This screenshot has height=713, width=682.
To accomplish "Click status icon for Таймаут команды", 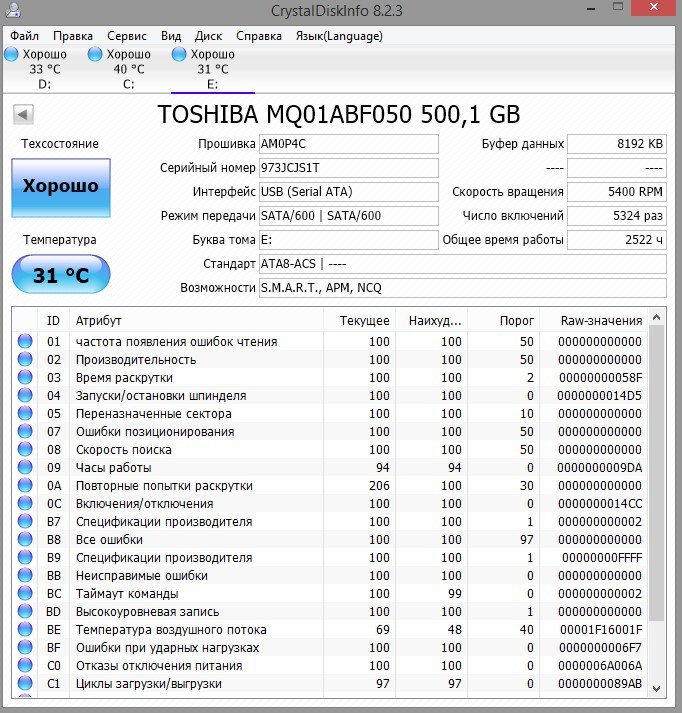I will (x=25, y=593).
